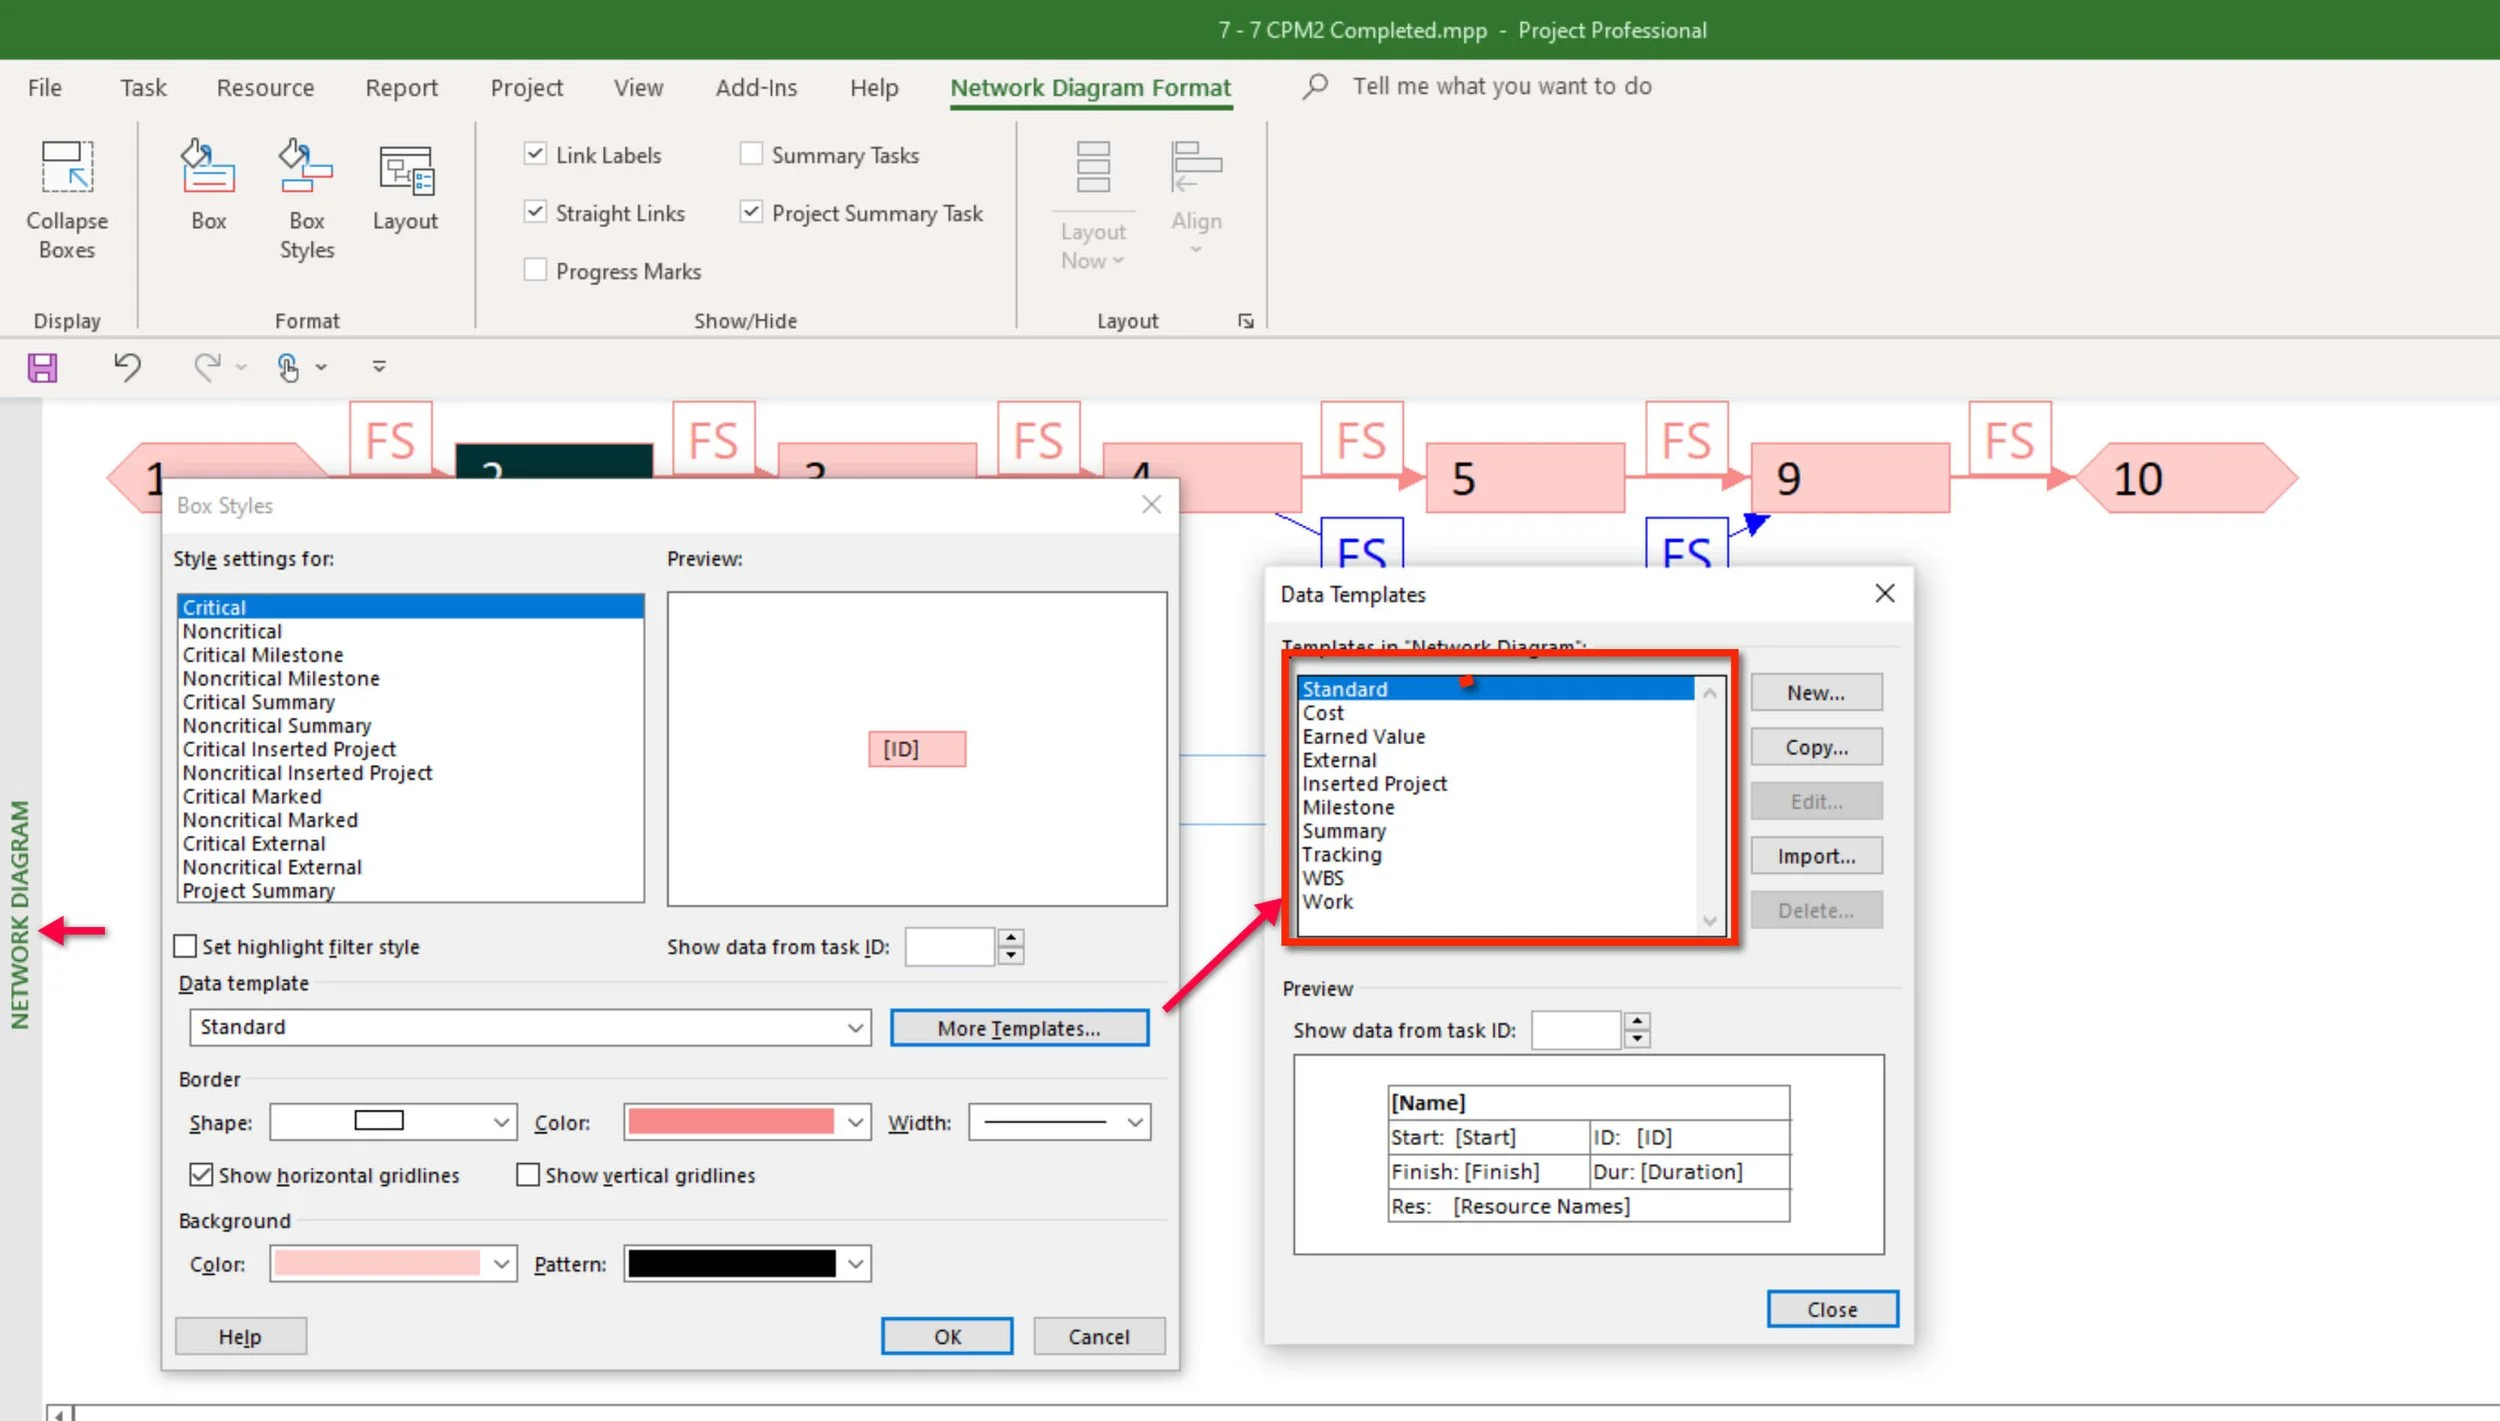The image size is (2500, 1421).
Task: Click the Redo arrow icon
Action: pos(207,367)
